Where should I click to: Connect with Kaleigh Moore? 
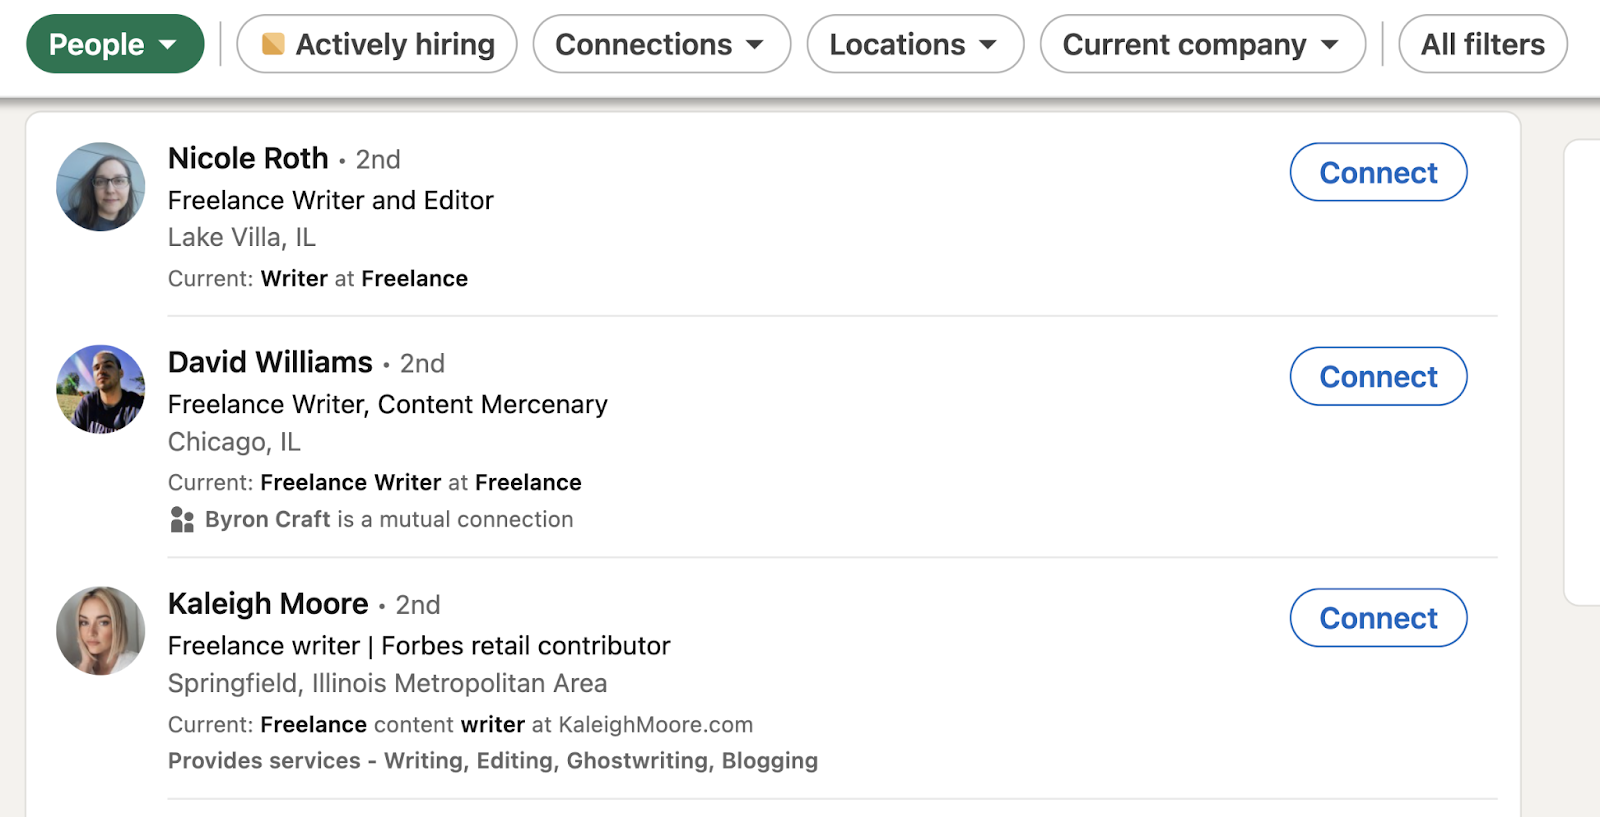coord(1378,618)
